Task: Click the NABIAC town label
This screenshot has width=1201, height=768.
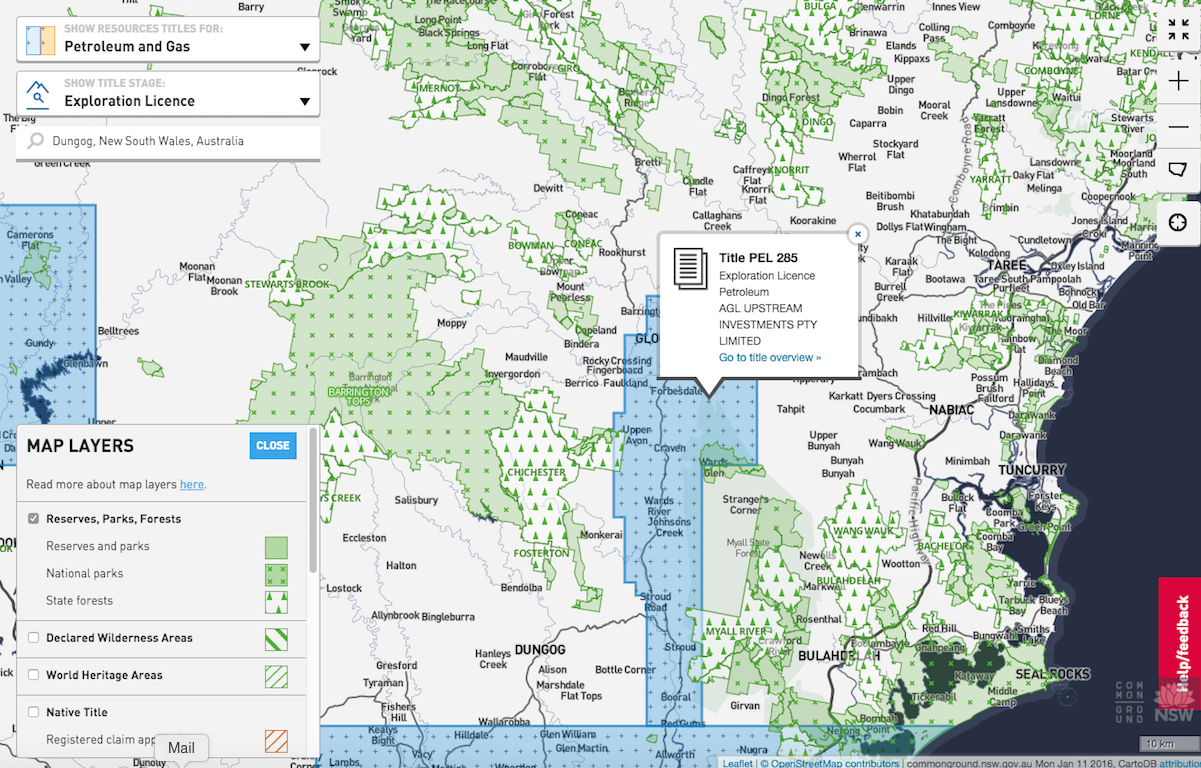Action: (949, 410)
